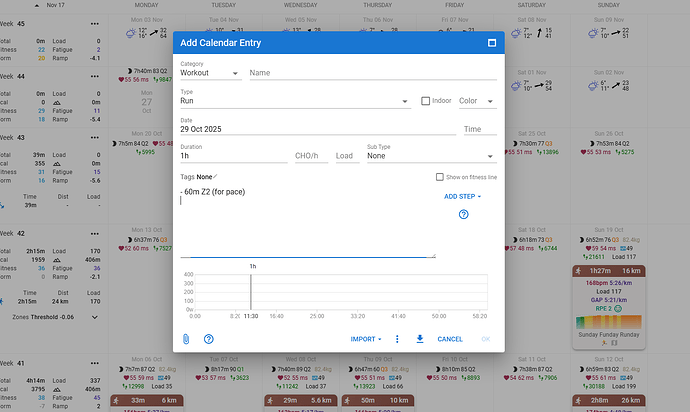Open the Color picker dropdown
The width and height of the screenshot is (690, 412).
point(477,101)
